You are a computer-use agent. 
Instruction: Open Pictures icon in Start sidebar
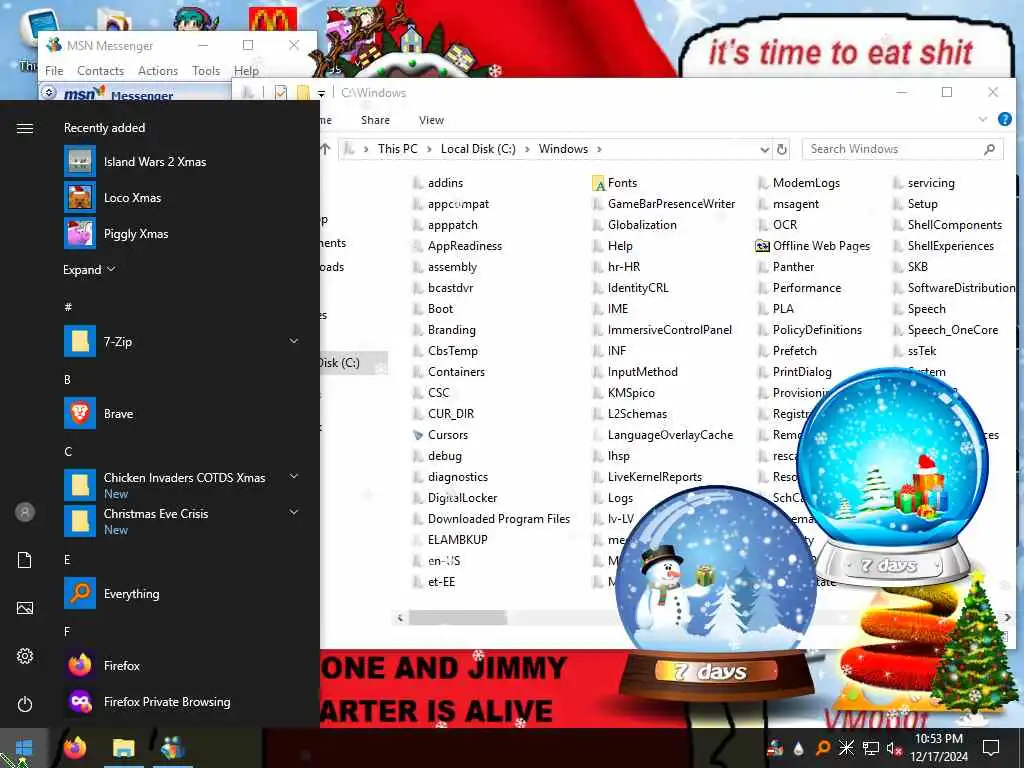coord(25,608)
